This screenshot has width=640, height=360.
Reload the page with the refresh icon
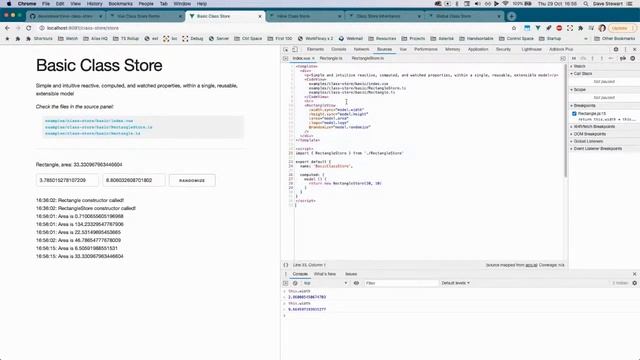[29, 28]
